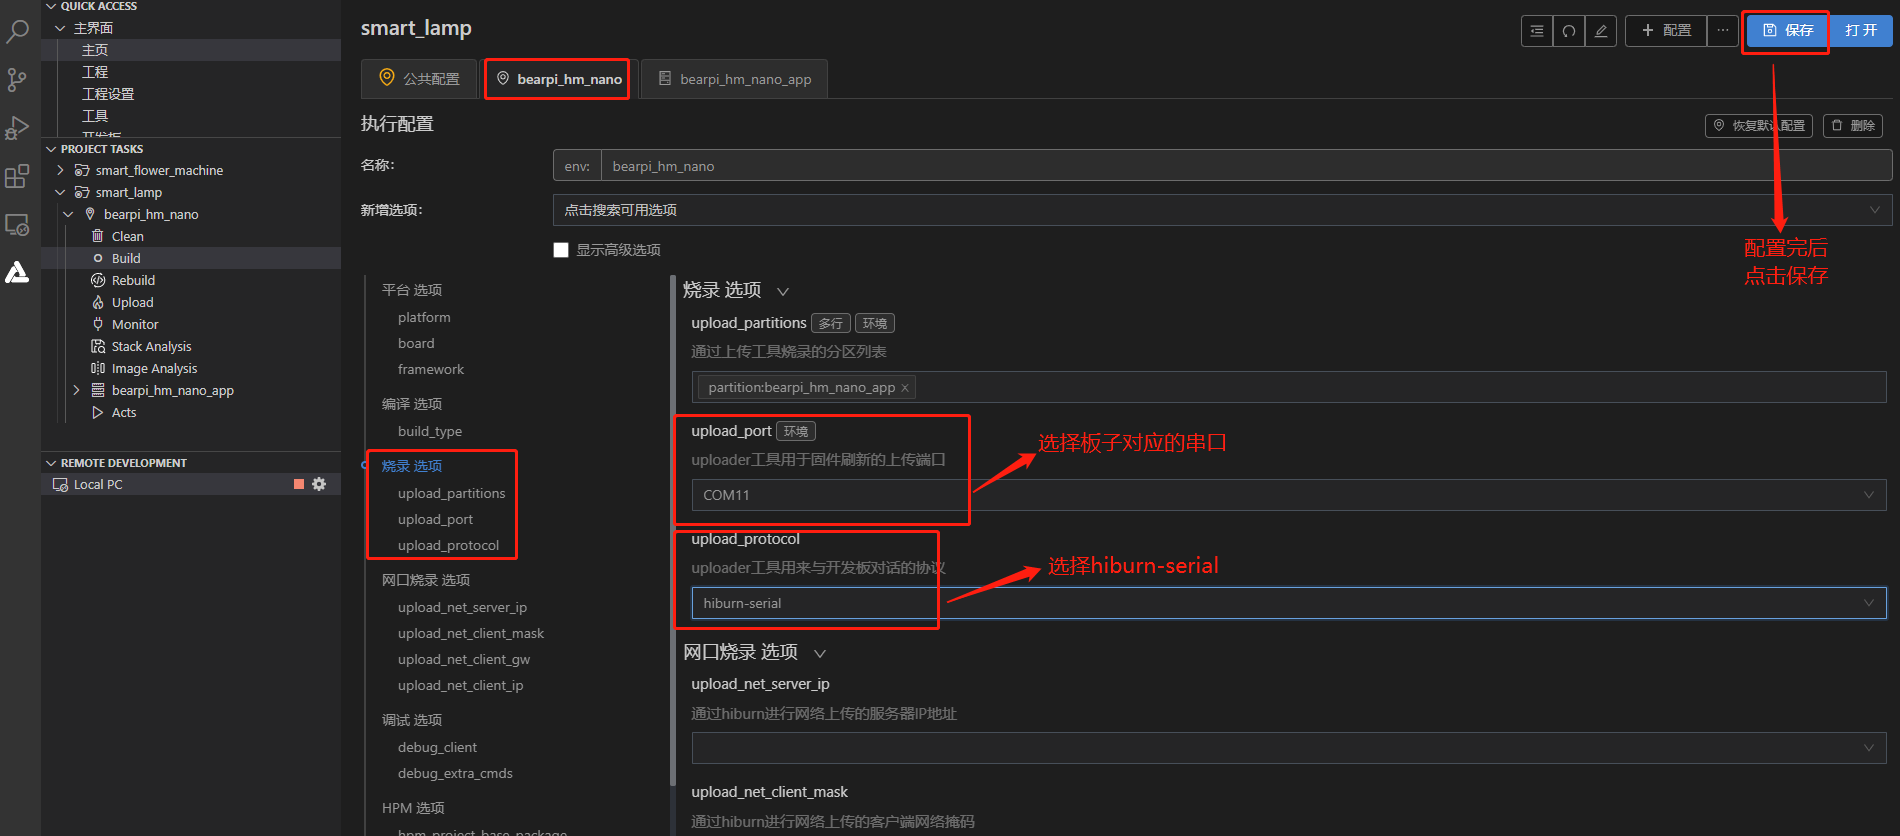Open the more options ellipsis button
Screen dimensions: 1900x836
[x=1722, y=31]
